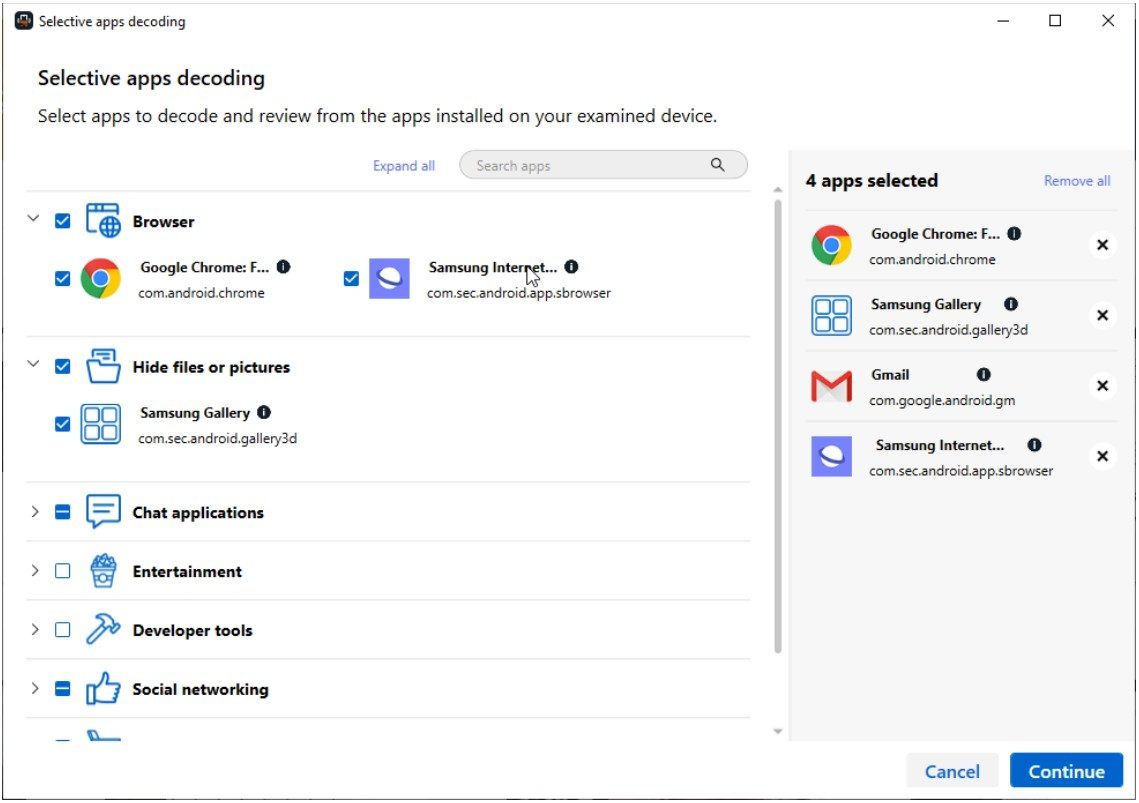Remove Google Chrome from selected apps
1139x803 pixels.
[x=1103, y=245]
